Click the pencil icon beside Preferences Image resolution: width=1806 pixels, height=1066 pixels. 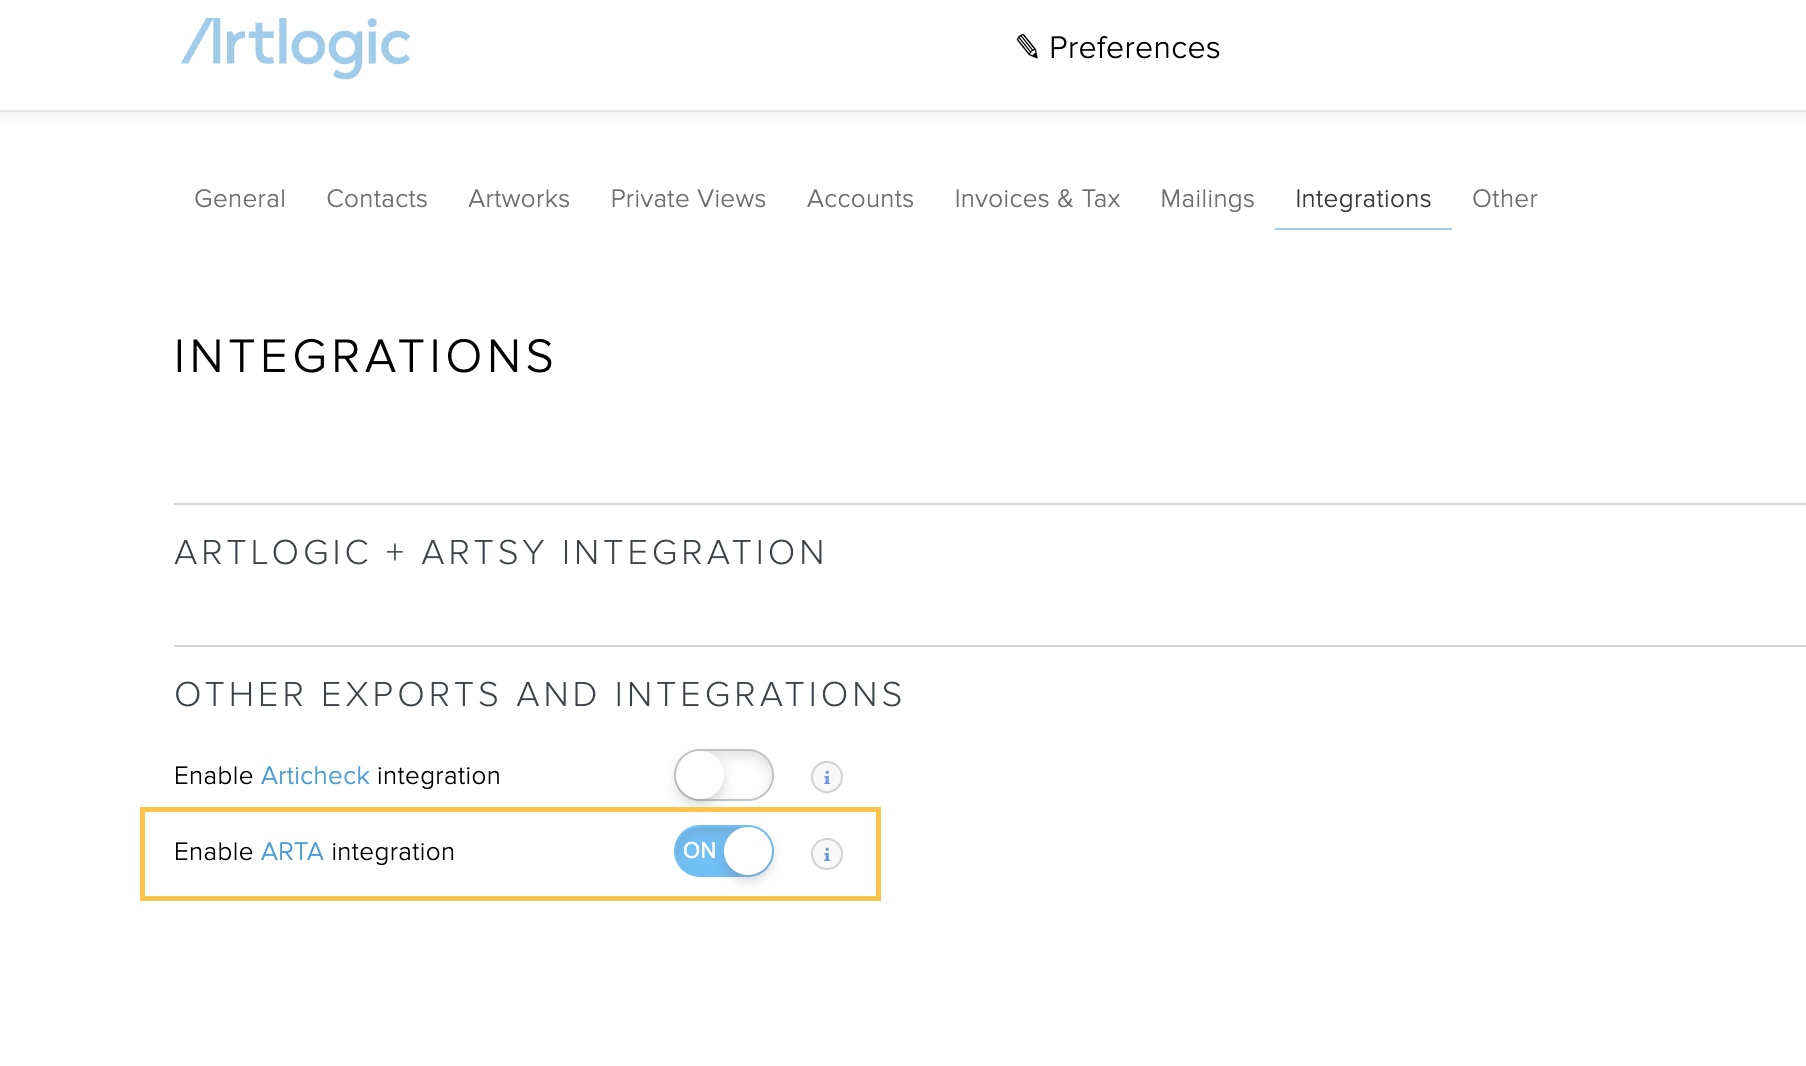[x=1027, y=46]
